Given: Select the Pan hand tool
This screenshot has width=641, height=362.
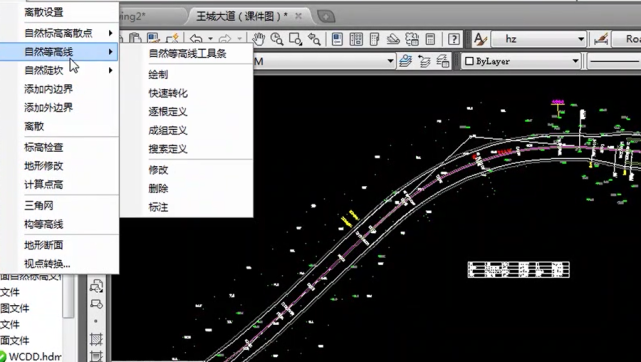Looking at the screenshot, I should 258,39.
